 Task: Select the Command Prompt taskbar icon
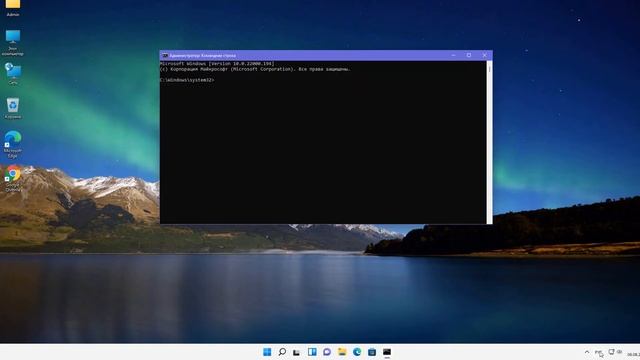click(x=387, y=352)
